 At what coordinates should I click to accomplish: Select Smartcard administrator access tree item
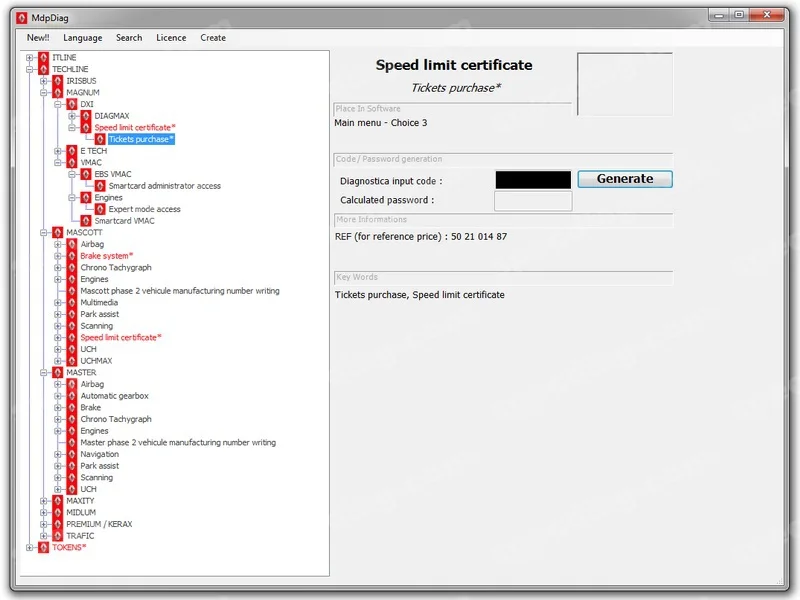point(164,186)
